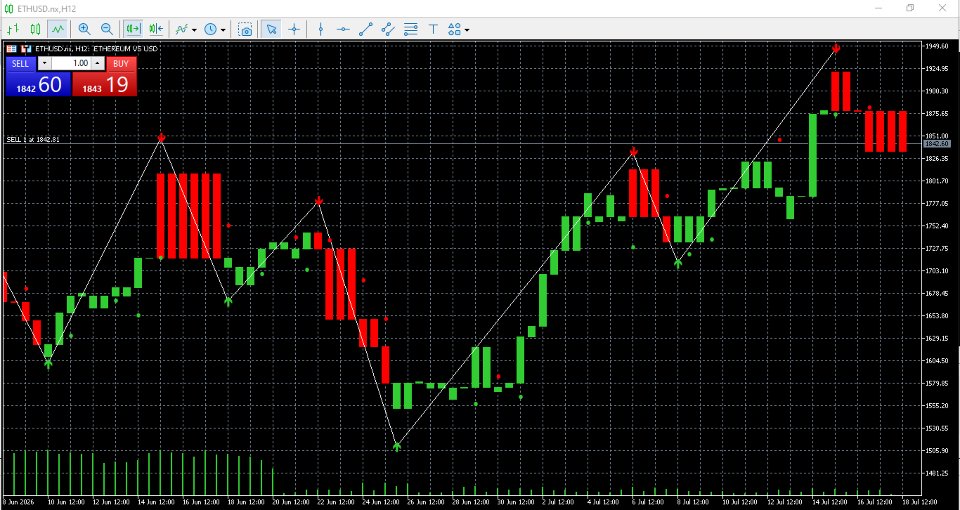Click price scale value 1703.10
Screen dimensions: 960x510
click(x=937, y=271)
